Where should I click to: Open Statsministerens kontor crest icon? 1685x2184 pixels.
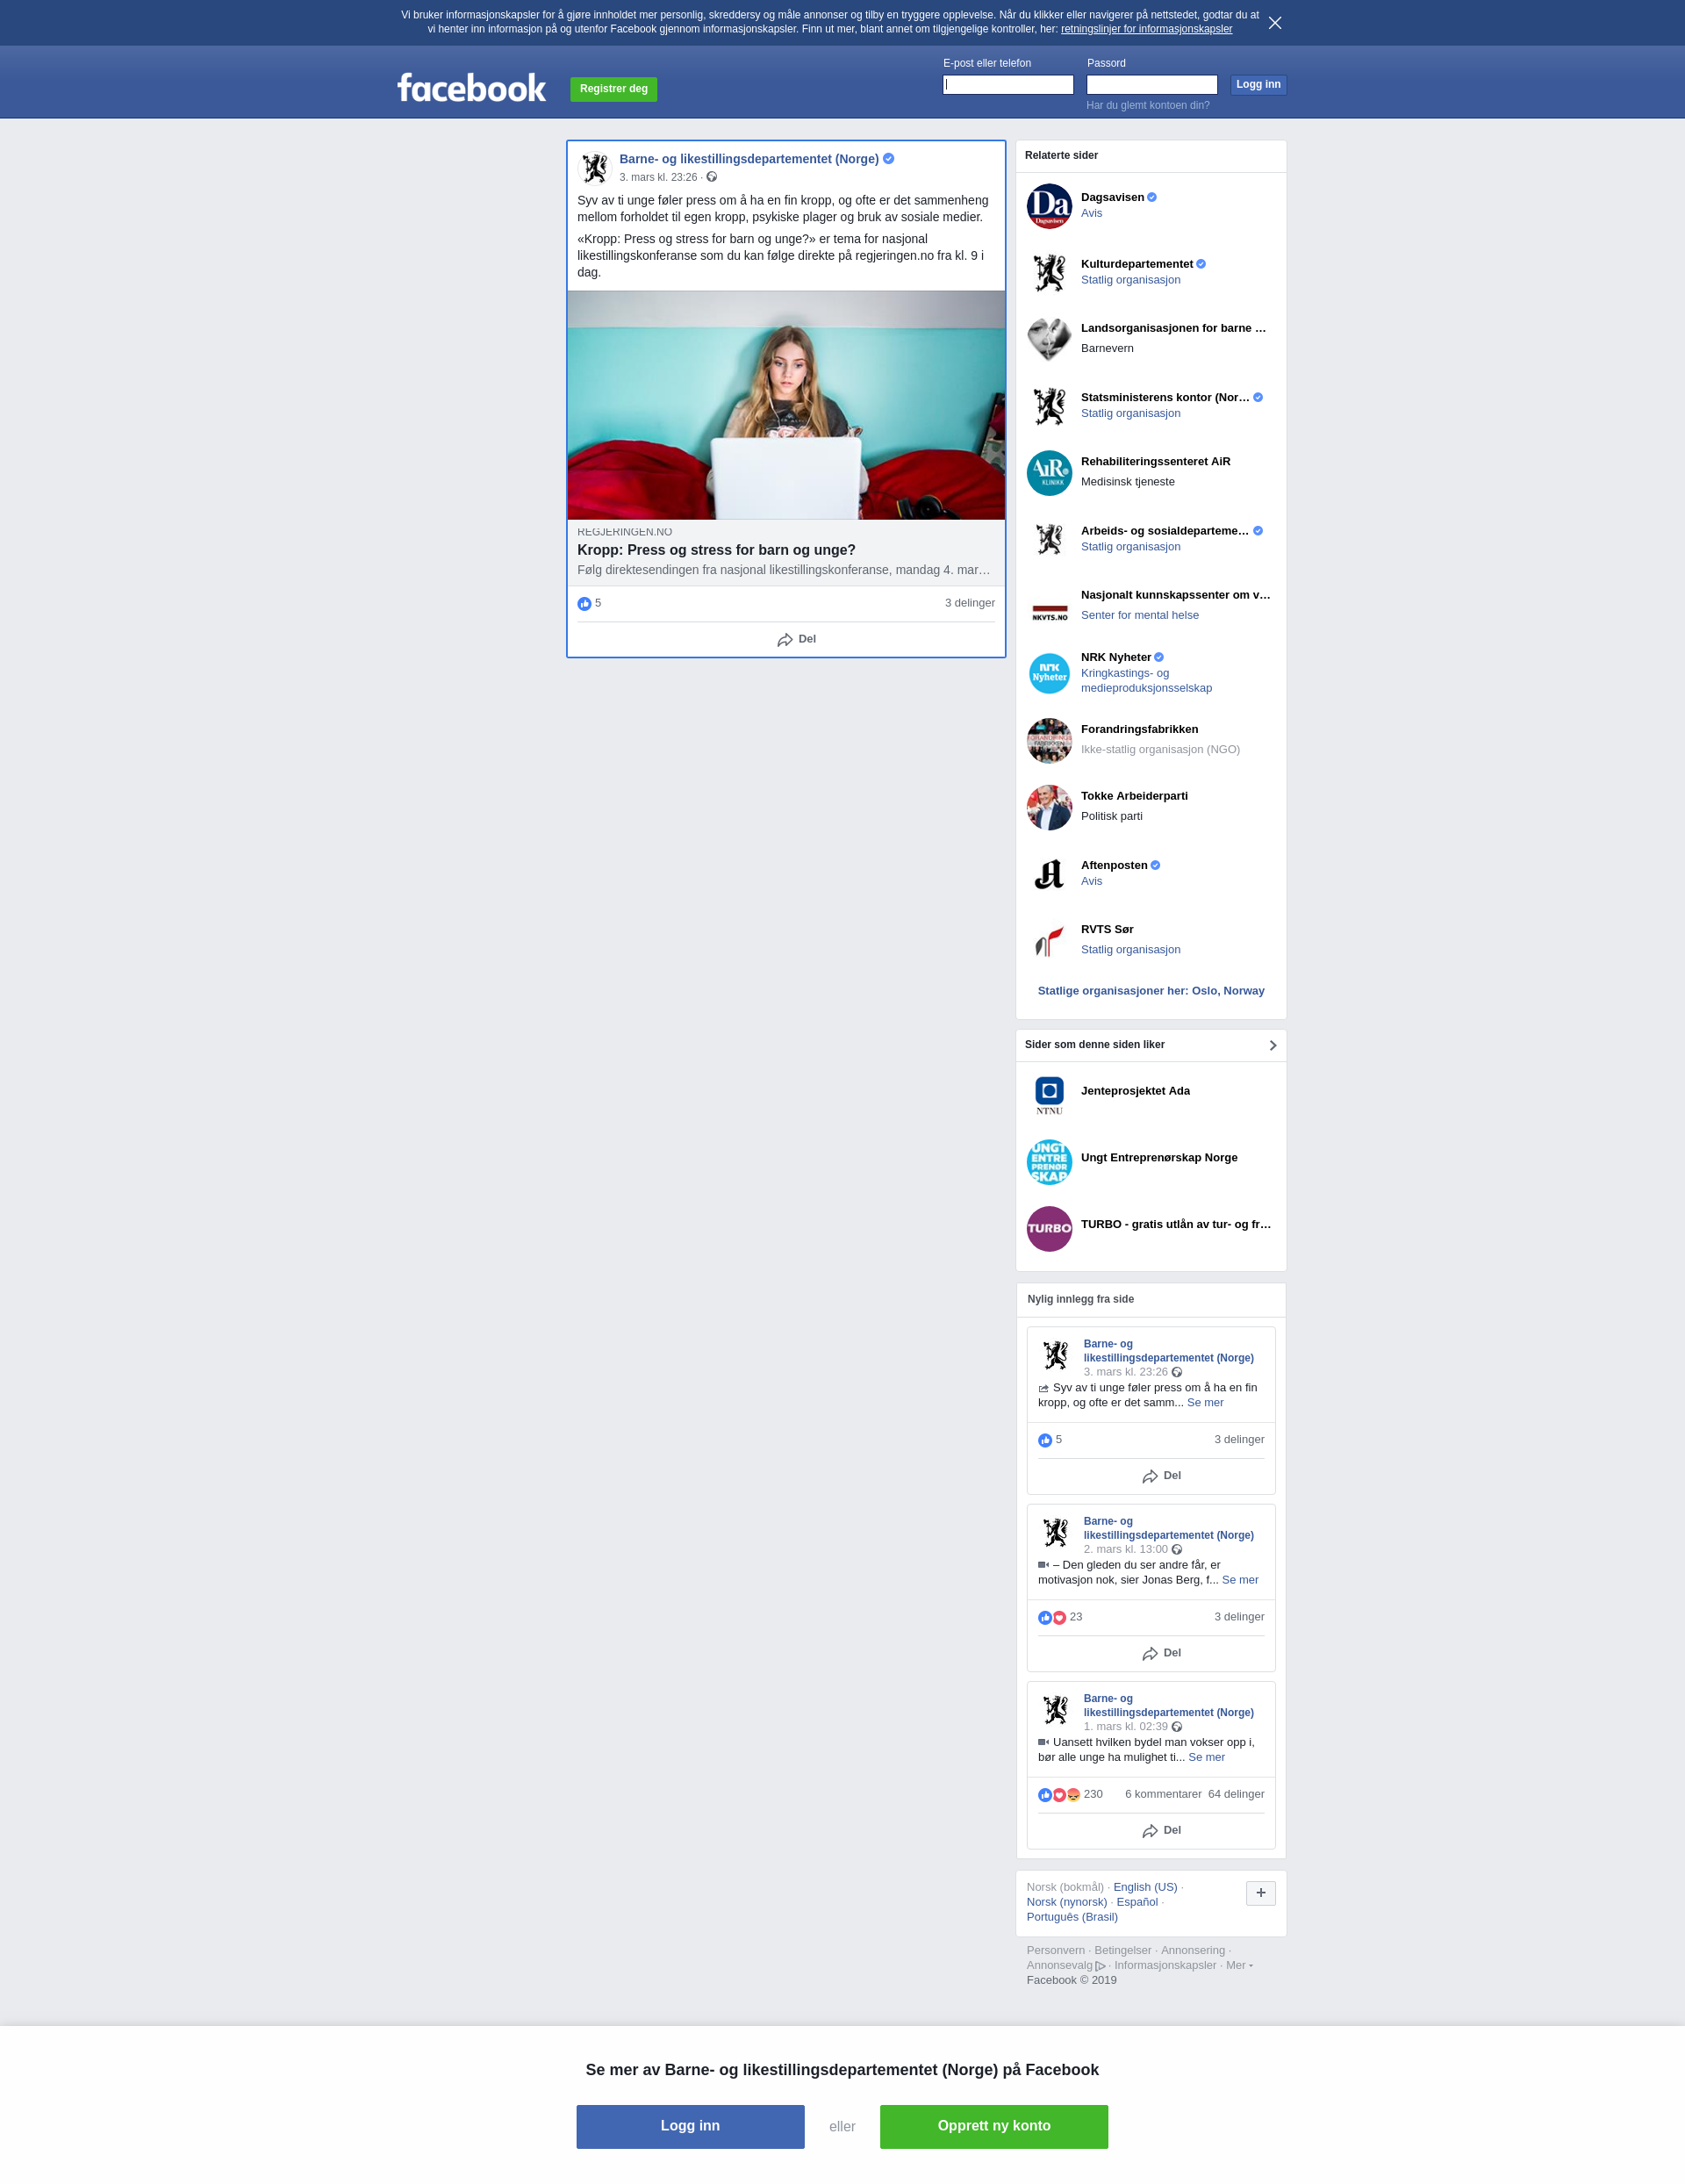coord(1049,406)
